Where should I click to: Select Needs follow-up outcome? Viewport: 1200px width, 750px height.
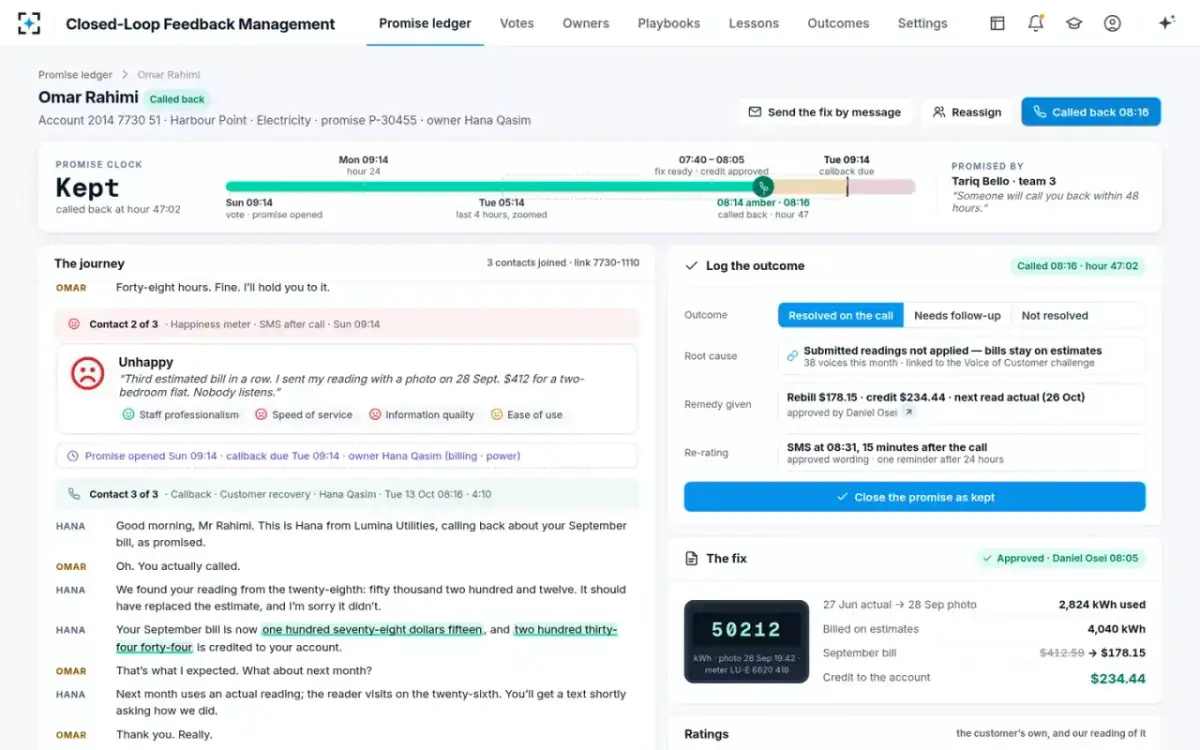[957, 315]
